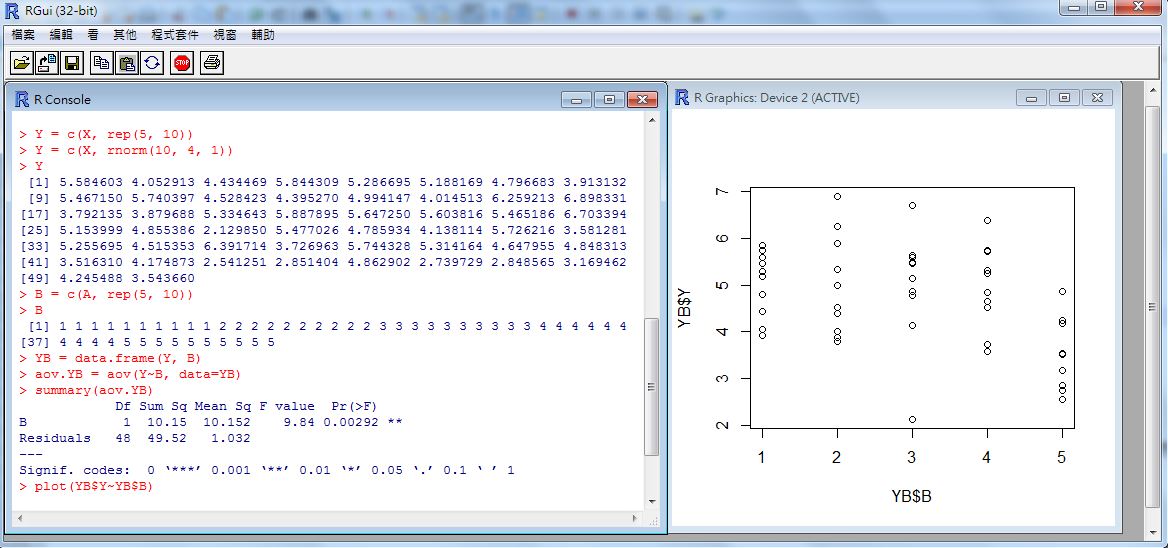Hit the red STOP computation icon
Viewport: 1168px width, 548px height.
(x=182, y=63)
